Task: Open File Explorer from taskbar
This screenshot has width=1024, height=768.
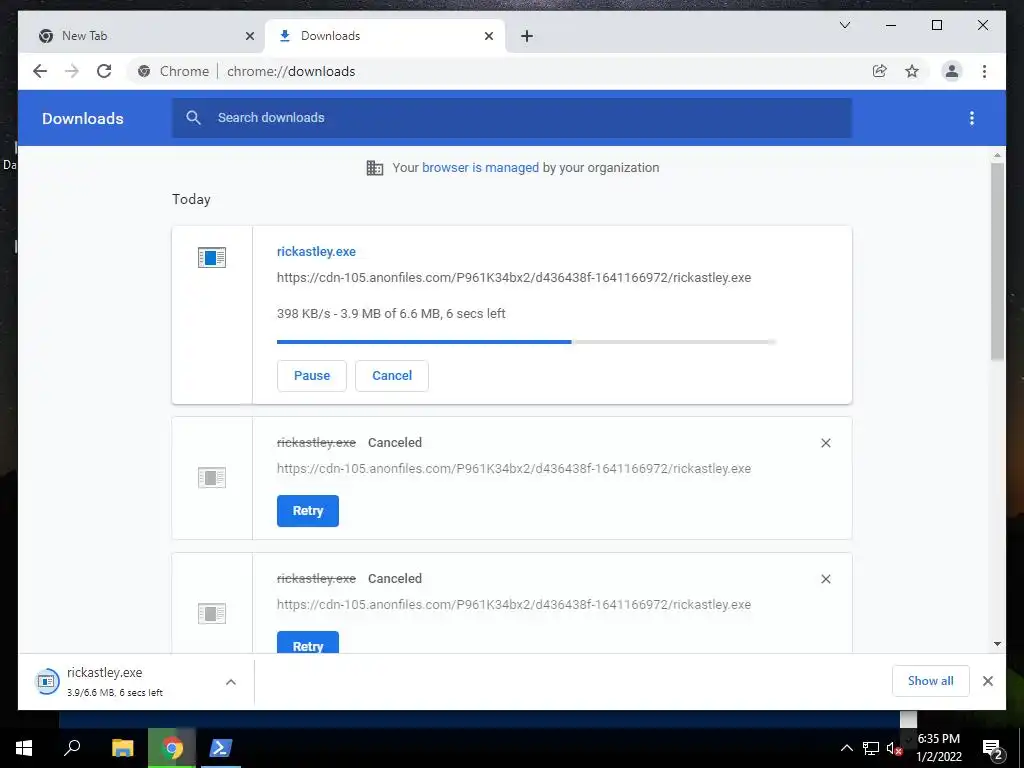Action: 122,748
